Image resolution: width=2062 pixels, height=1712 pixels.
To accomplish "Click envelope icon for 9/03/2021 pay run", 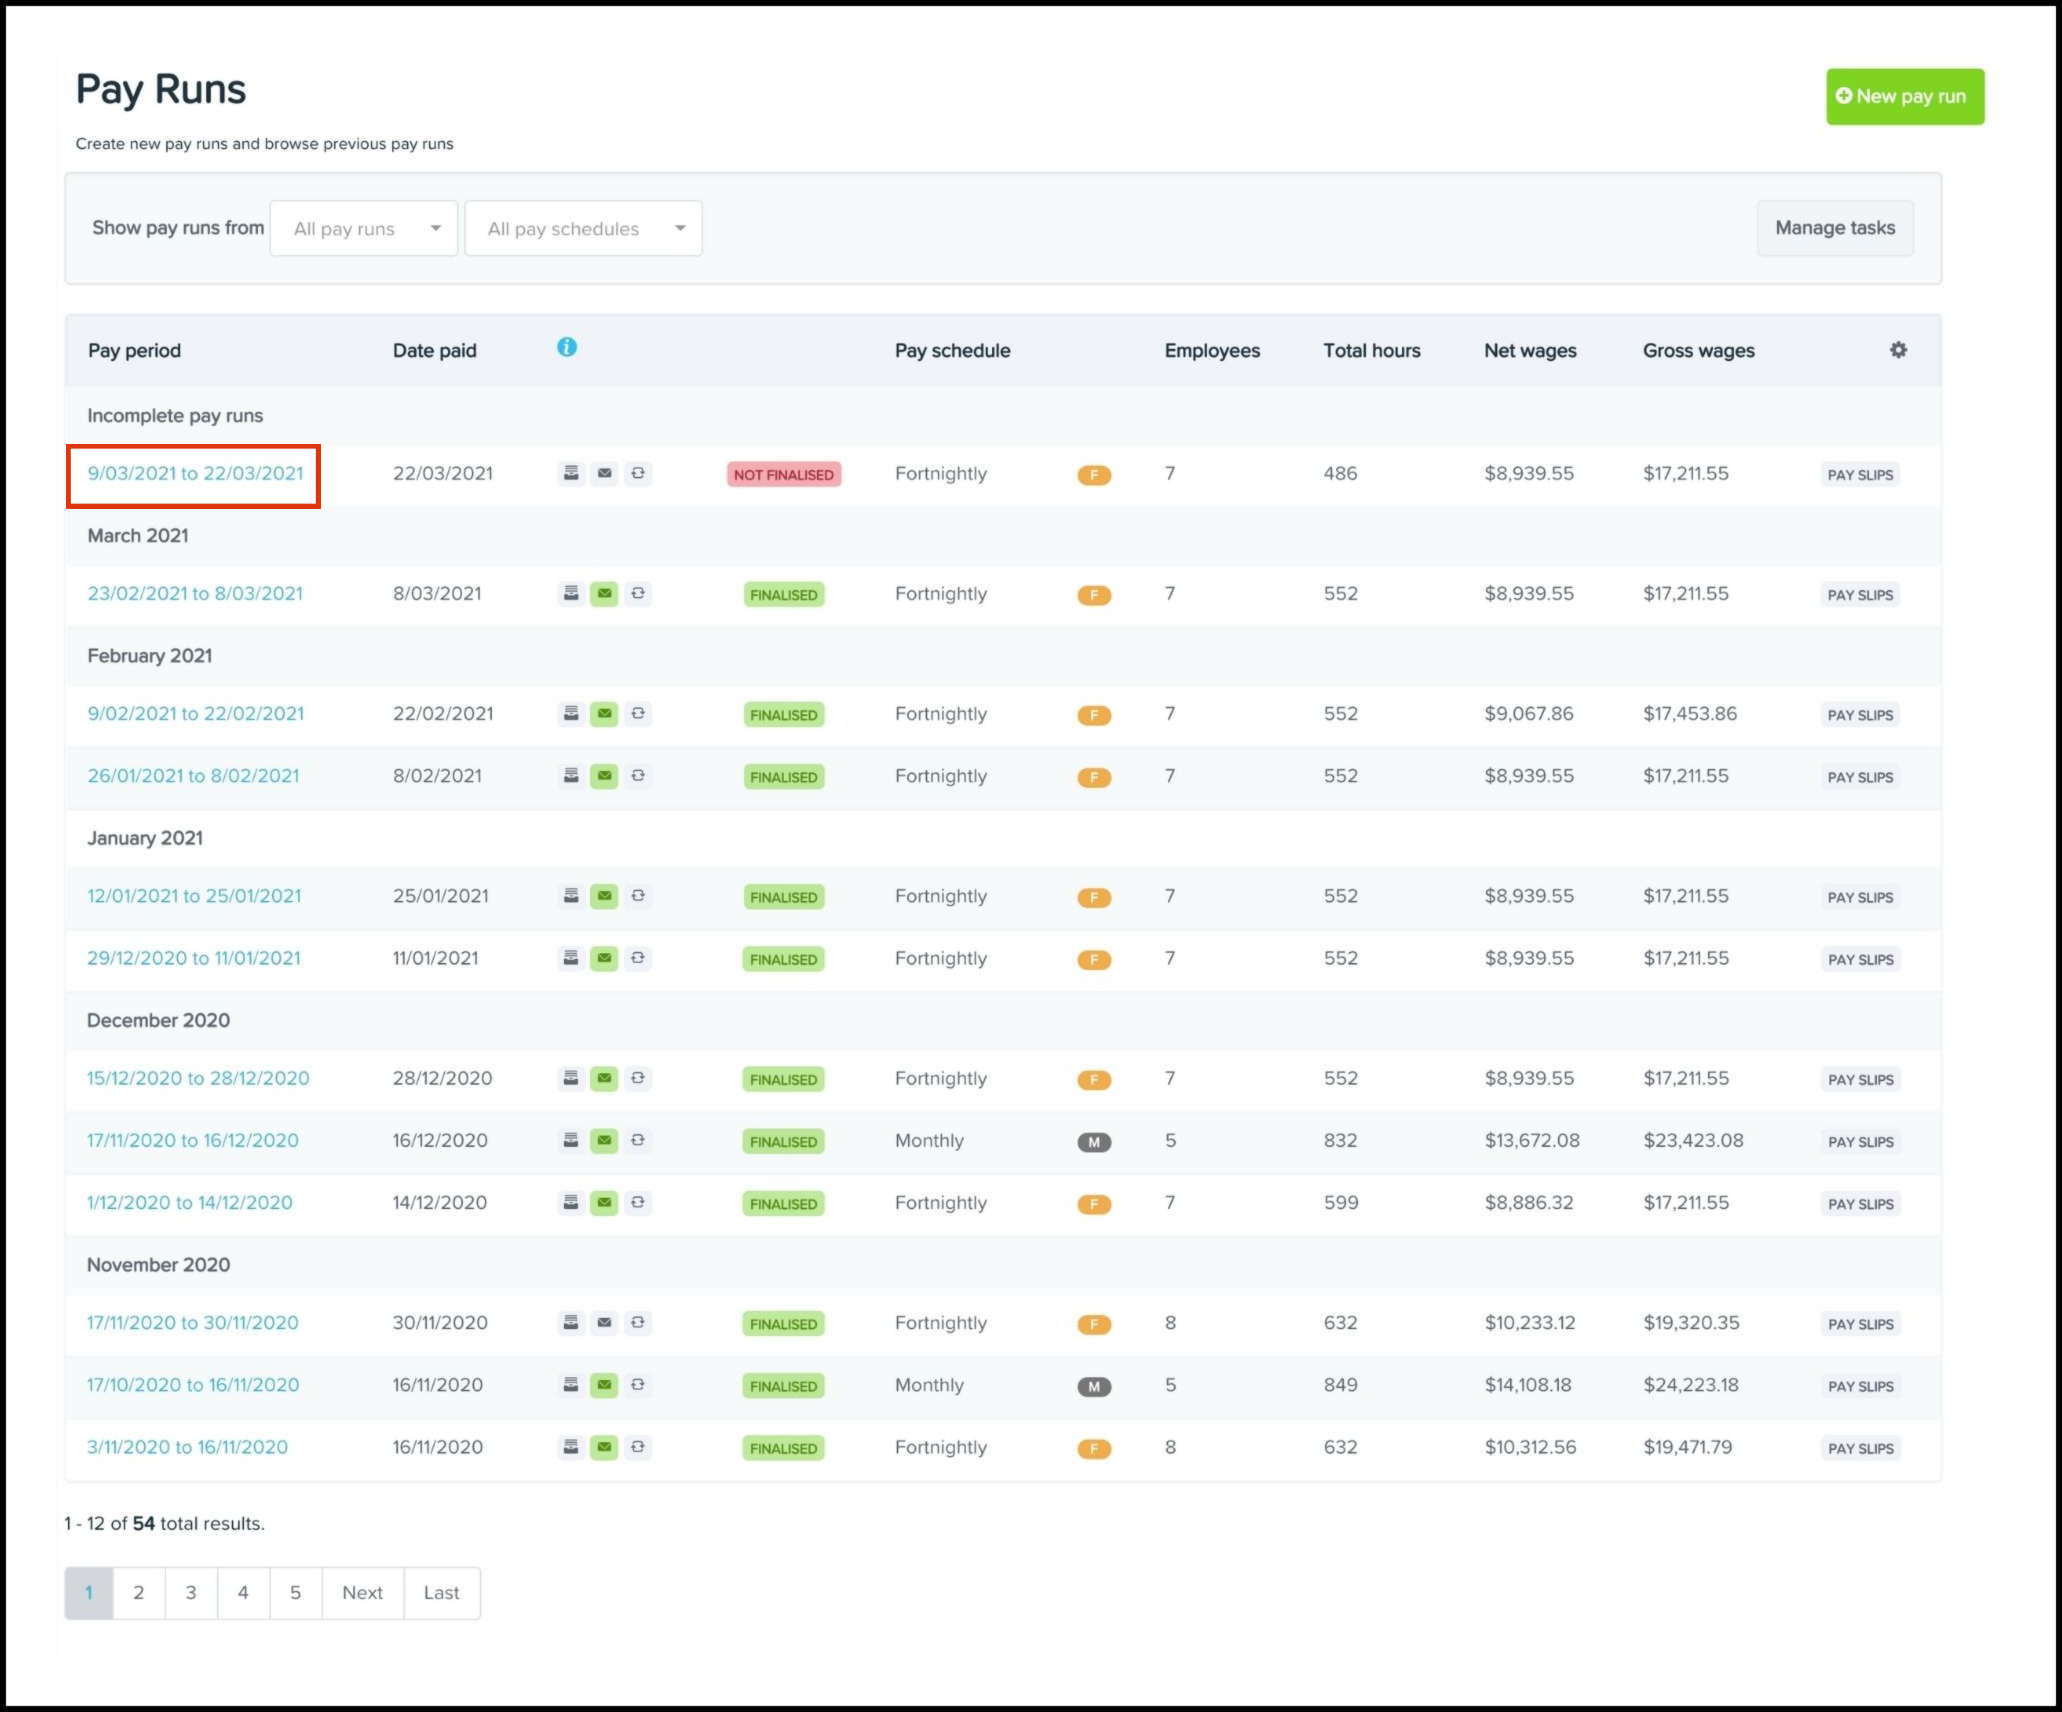I will coord(604,473).
